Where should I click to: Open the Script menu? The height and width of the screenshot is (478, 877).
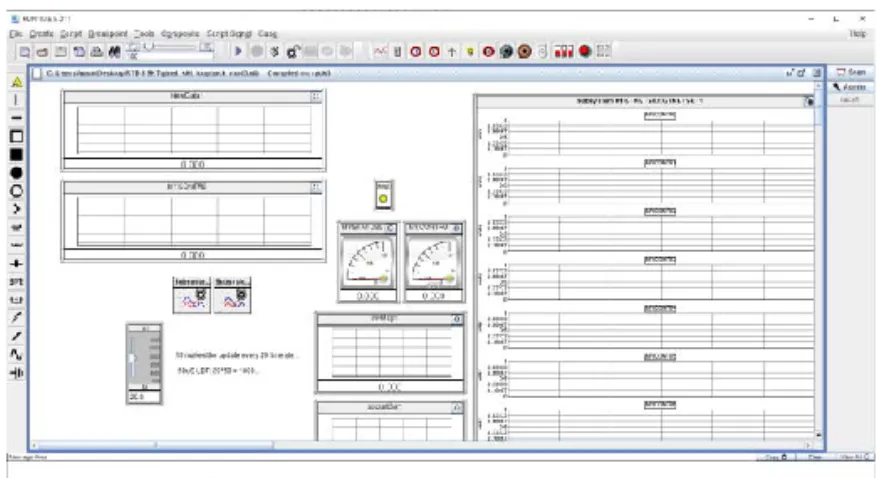pyautogui.click(x=71, y=34)
